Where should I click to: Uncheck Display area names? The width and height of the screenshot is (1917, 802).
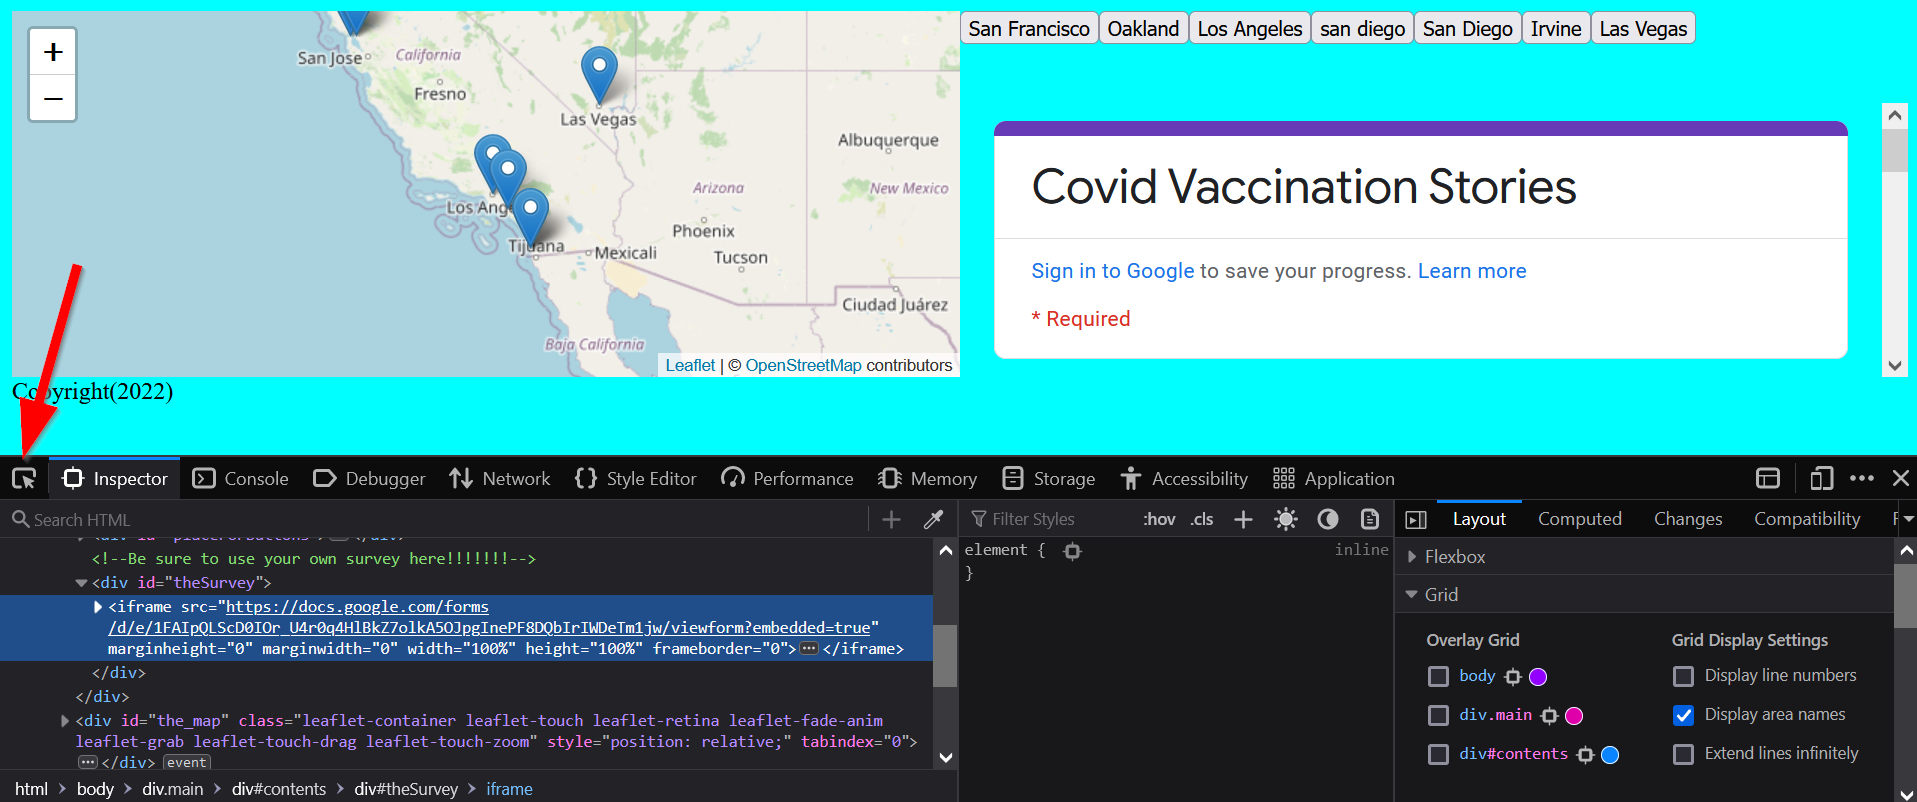[x=1683, y=715]
